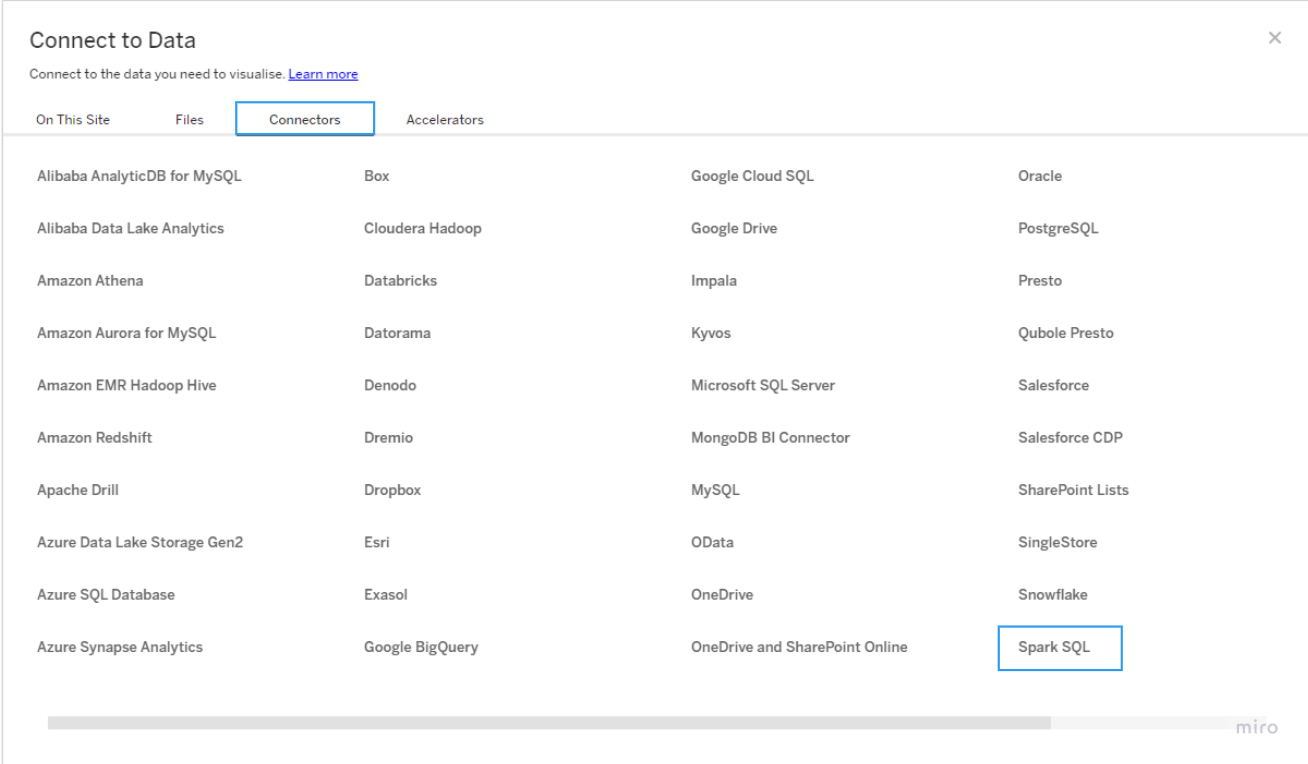
Task: Click the Spark SQL connector
Action: pos(1060,647)
